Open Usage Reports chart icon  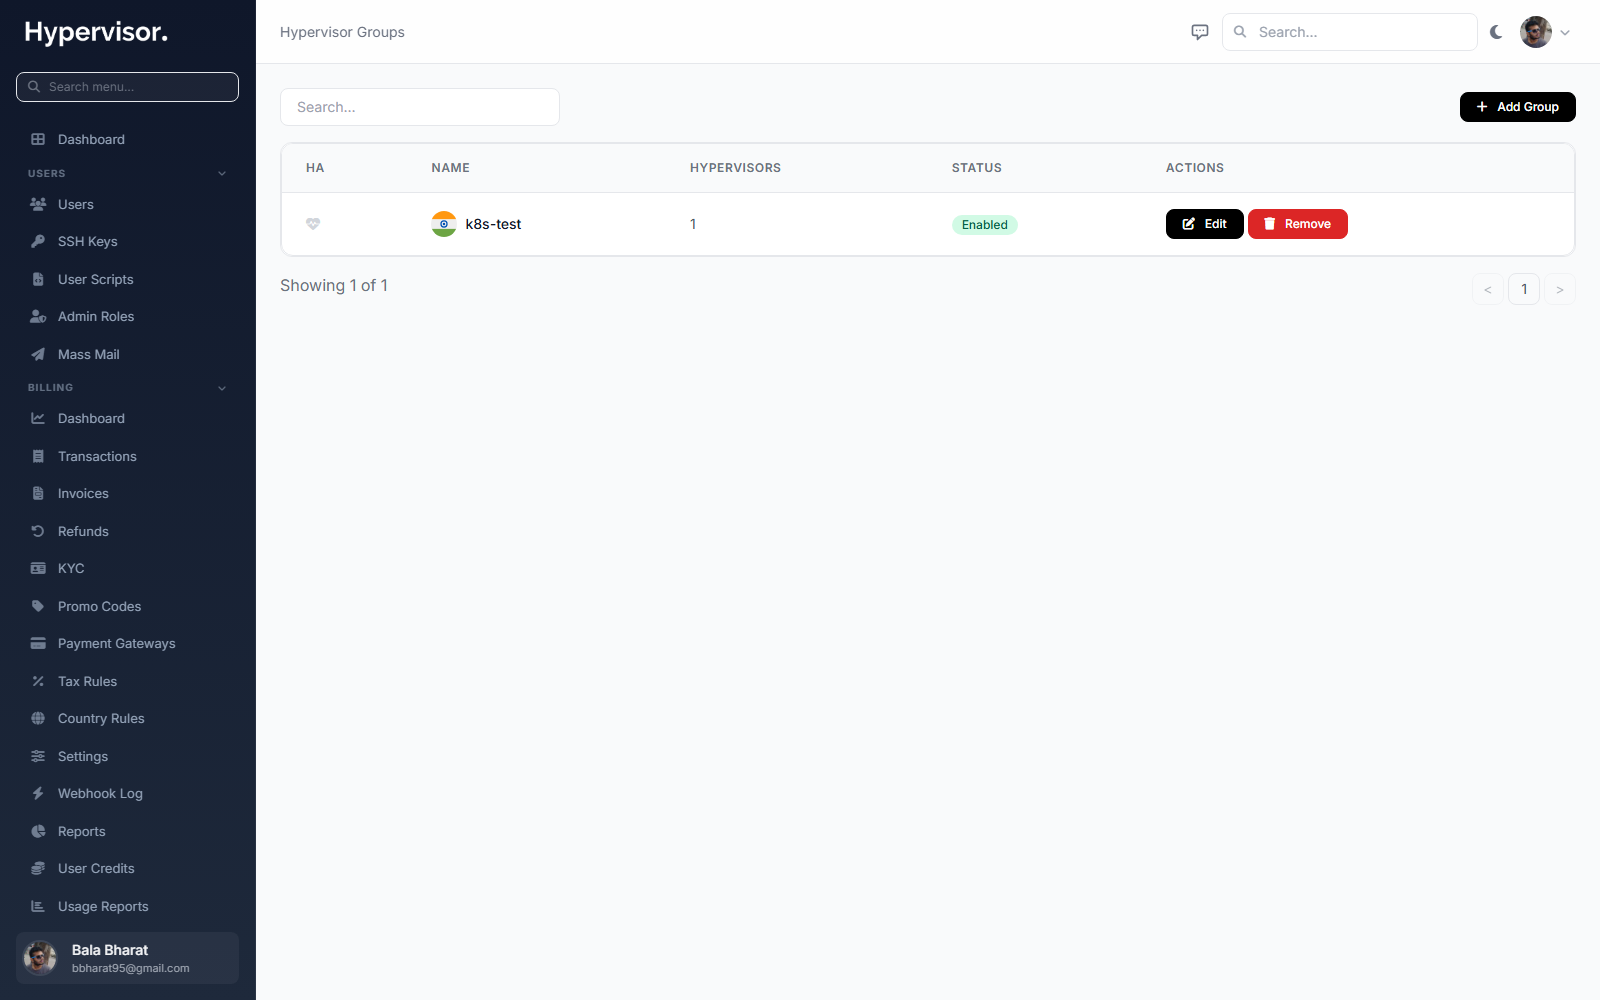(x=38, y=906)
